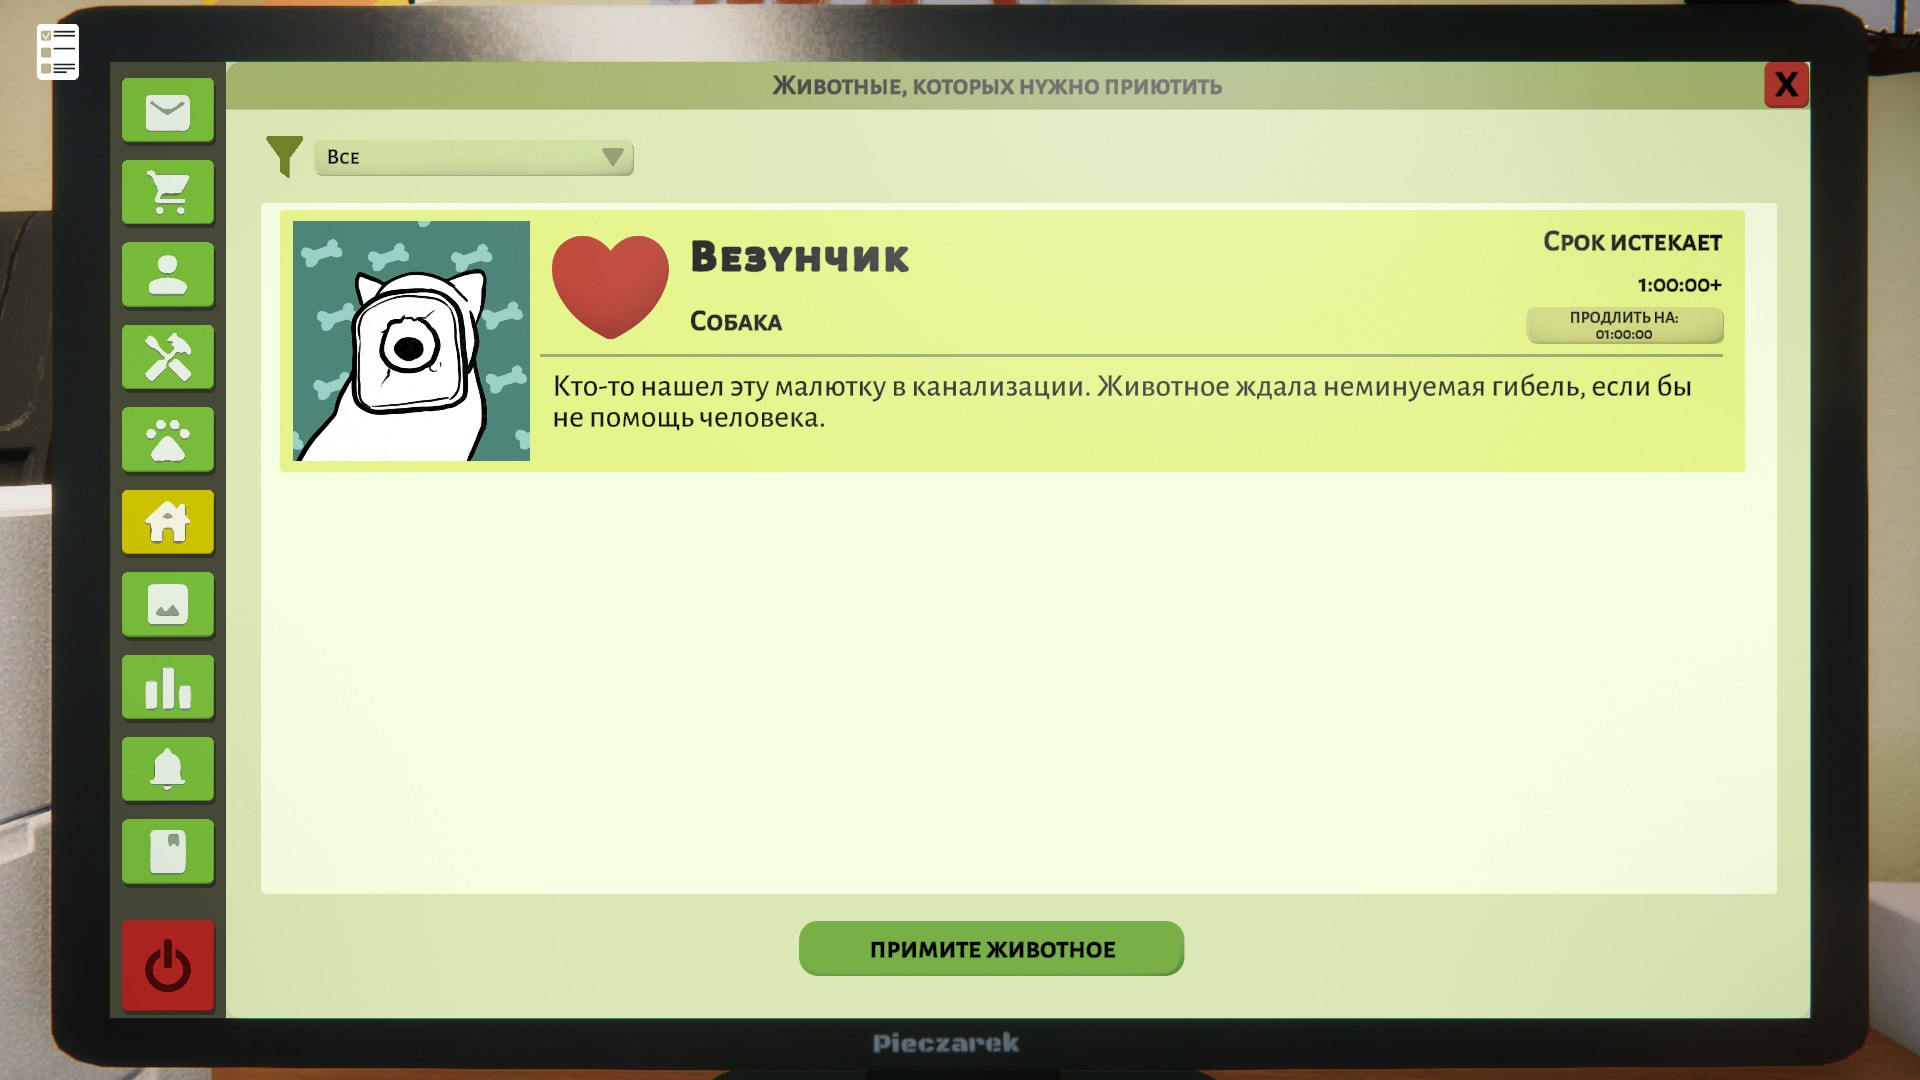Click the name 'Везунчик'
Image resolution: width=1920 pixels, height=1080 pixels.
click(800, 257)
